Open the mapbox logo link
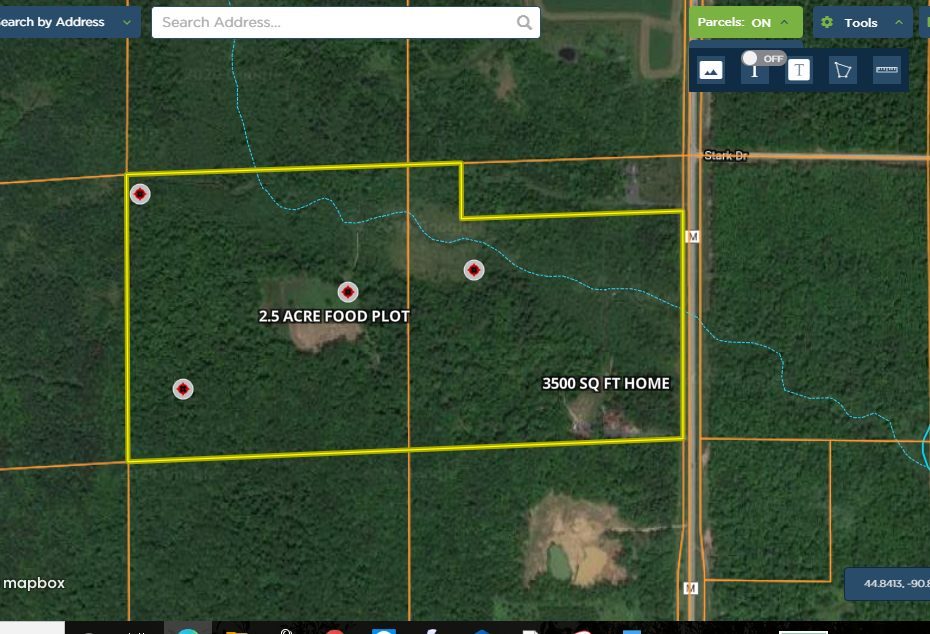Viewport: 930px width, 634px height. (34, 583)
